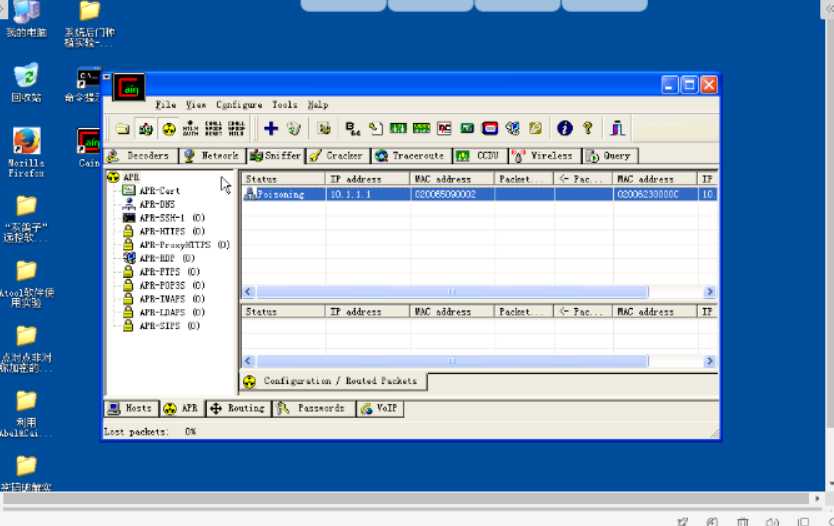
Task: Open the Help menu
Action: [318, 105]
